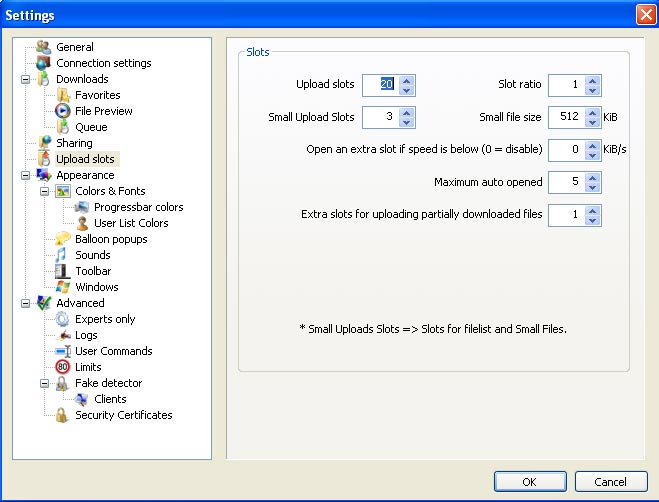Decrease the Small Upload Slots value
This screenshot has height=502, width=659.
pyautogui.click(x=406, y=122)
